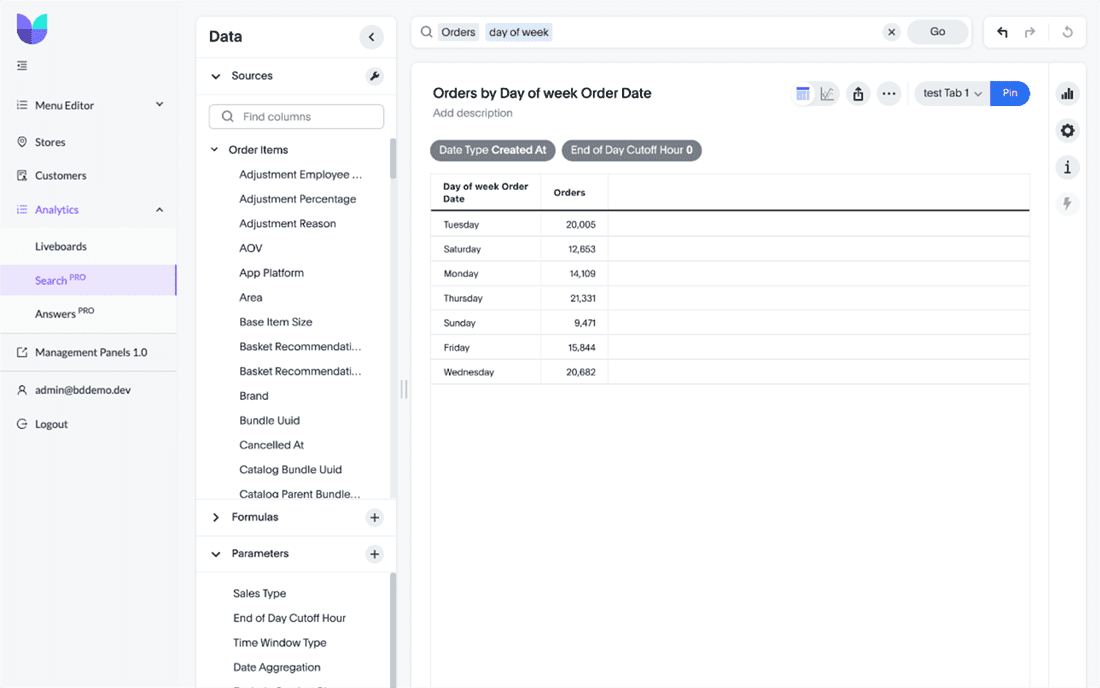Switch to table view icon

click(x=803, y=94)
